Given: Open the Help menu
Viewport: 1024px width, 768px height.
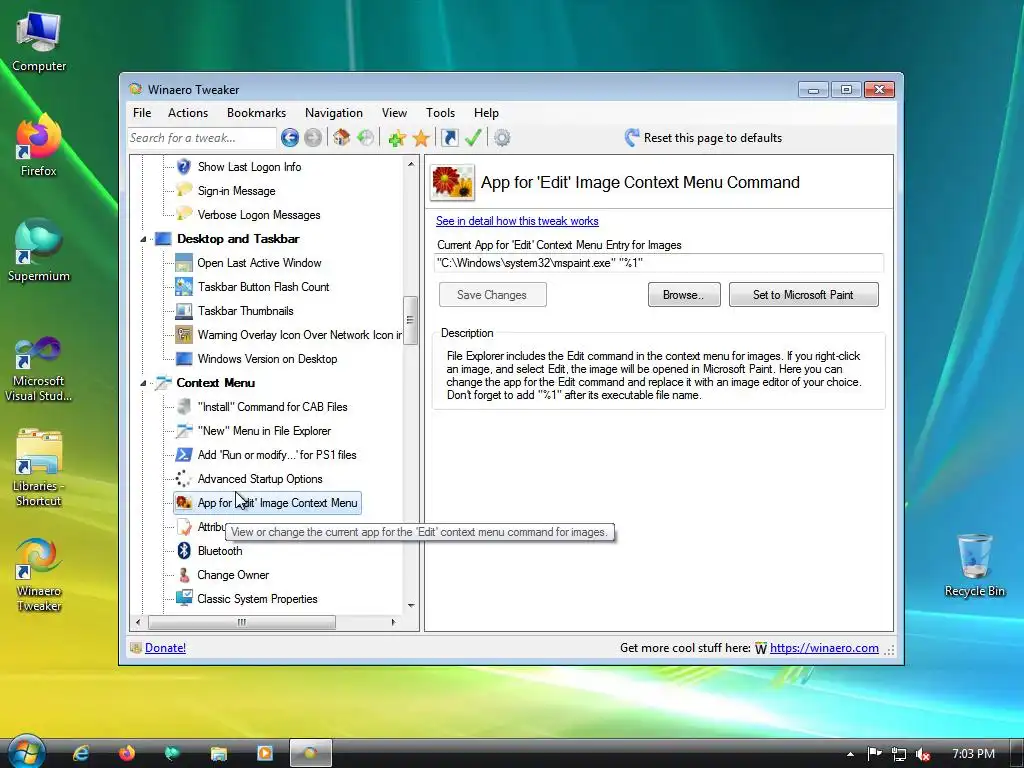Looking at the screenshot, I should pos(487,113).
